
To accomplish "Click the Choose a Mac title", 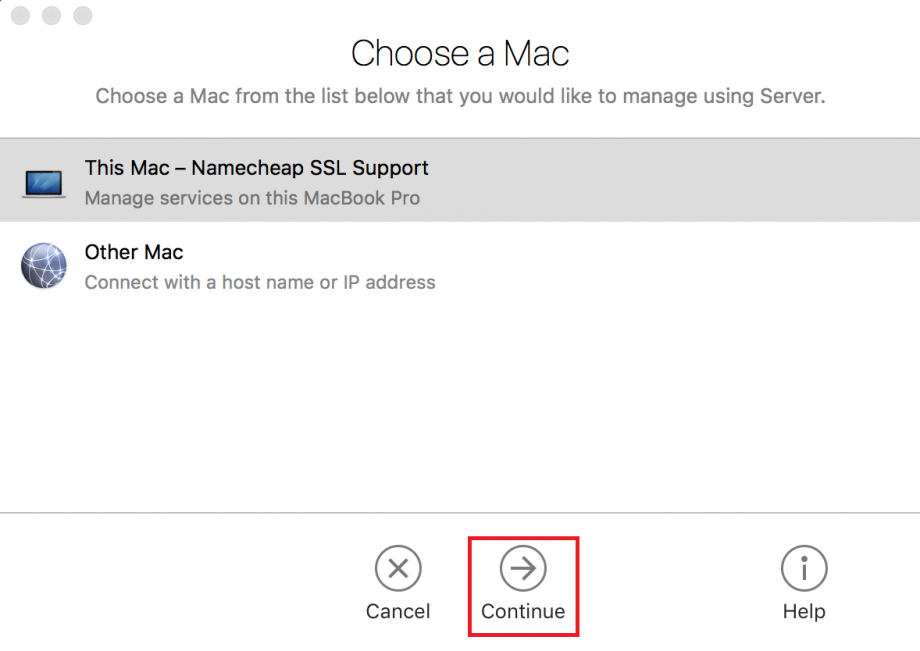I will coord(460,54).
